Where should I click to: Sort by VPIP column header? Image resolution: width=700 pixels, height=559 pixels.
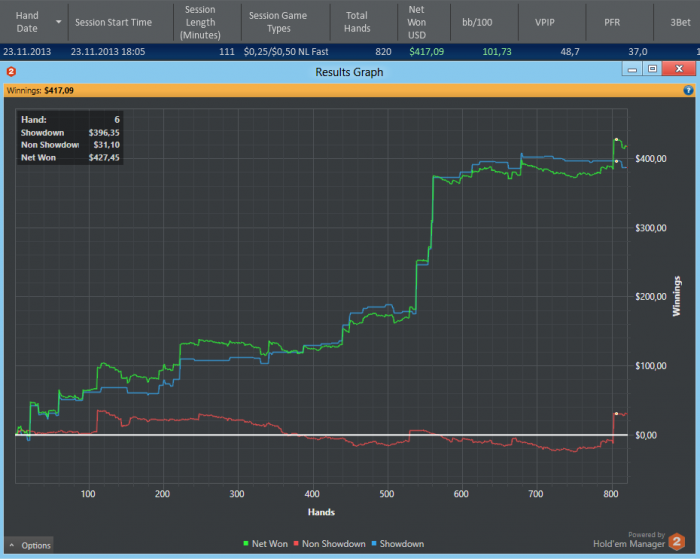[x=545, y=22]
